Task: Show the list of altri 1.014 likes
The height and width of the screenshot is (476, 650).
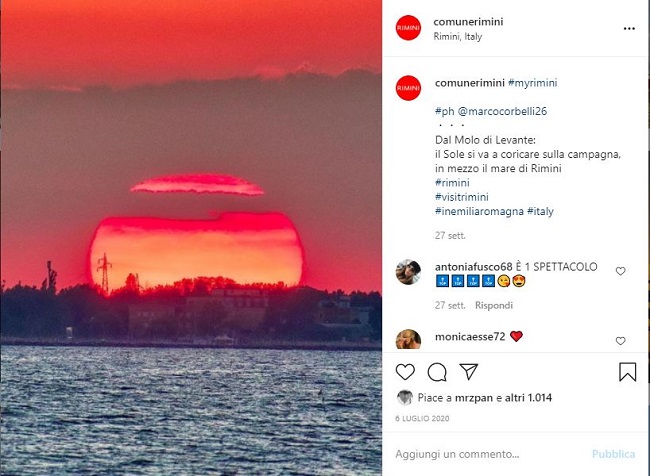Action: (529, 398)
